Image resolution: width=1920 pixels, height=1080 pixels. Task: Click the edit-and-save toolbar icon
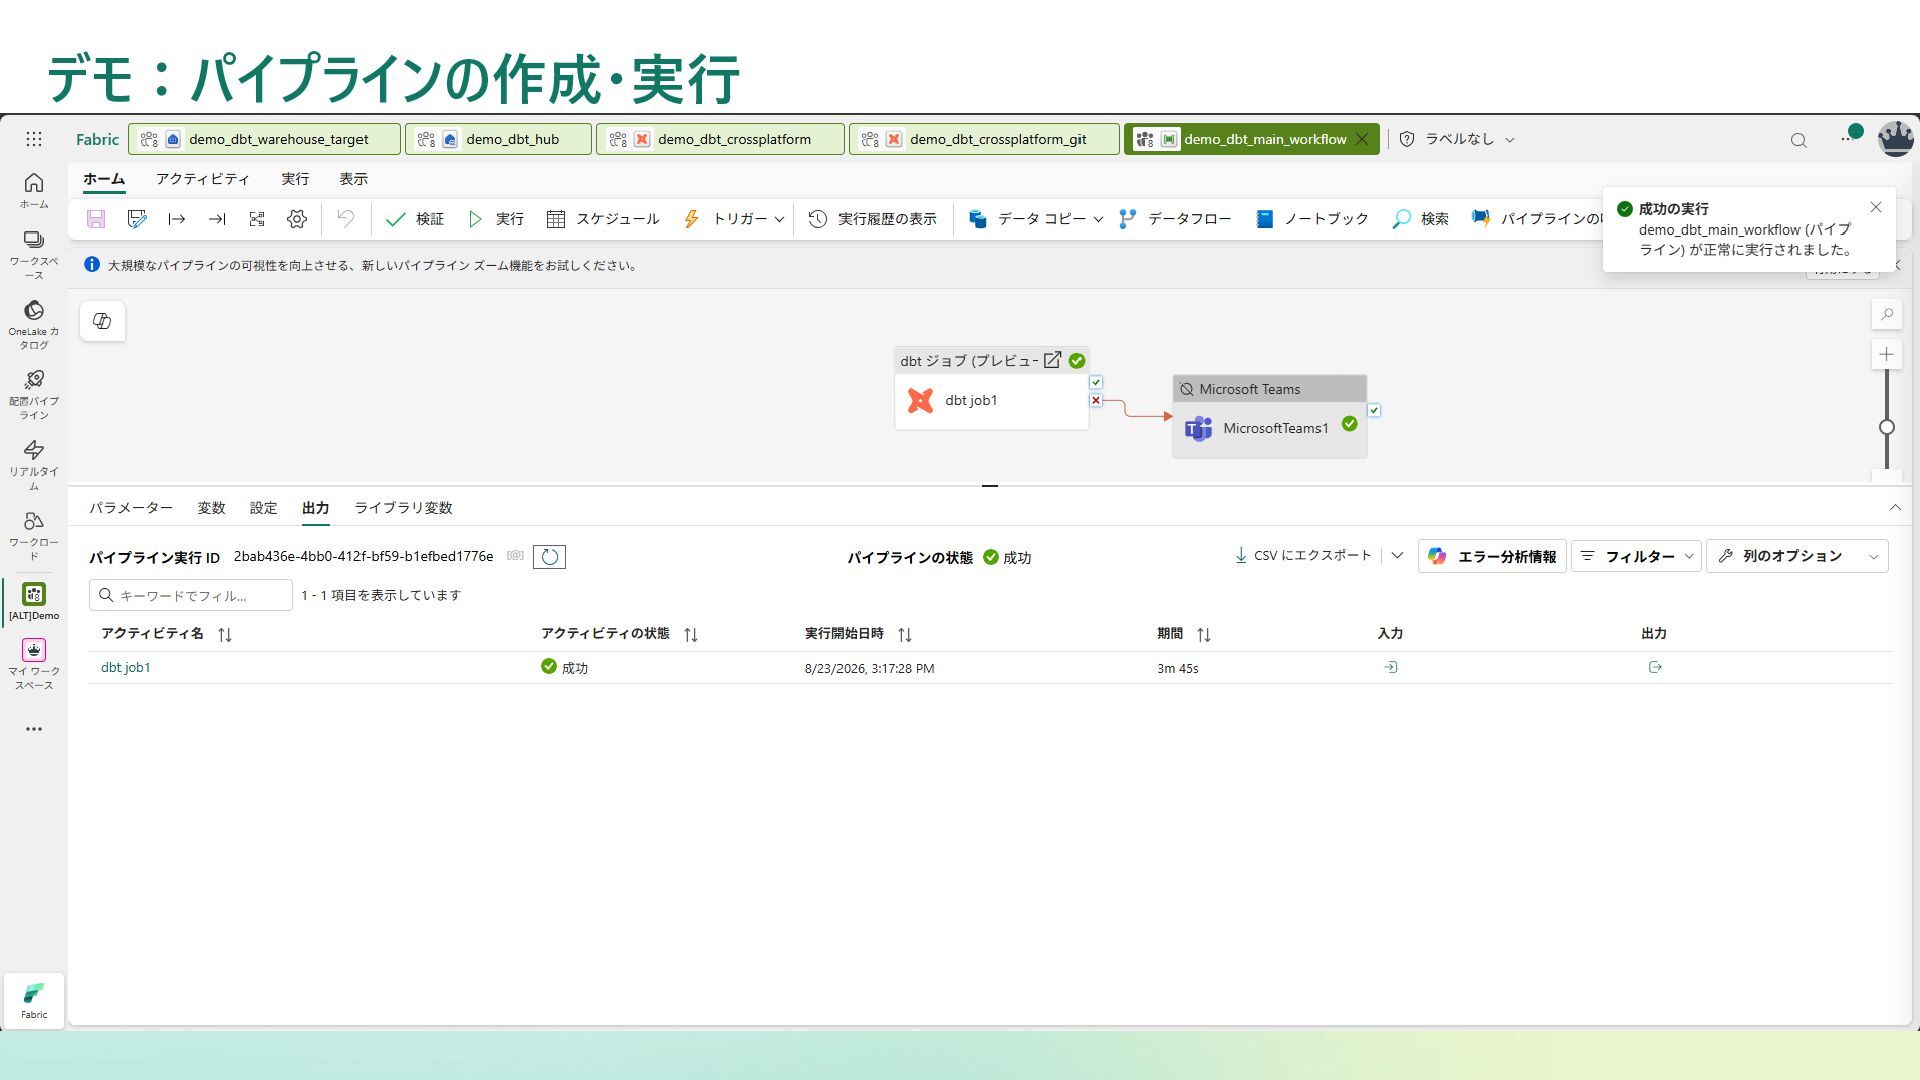[x=137, y=219]
